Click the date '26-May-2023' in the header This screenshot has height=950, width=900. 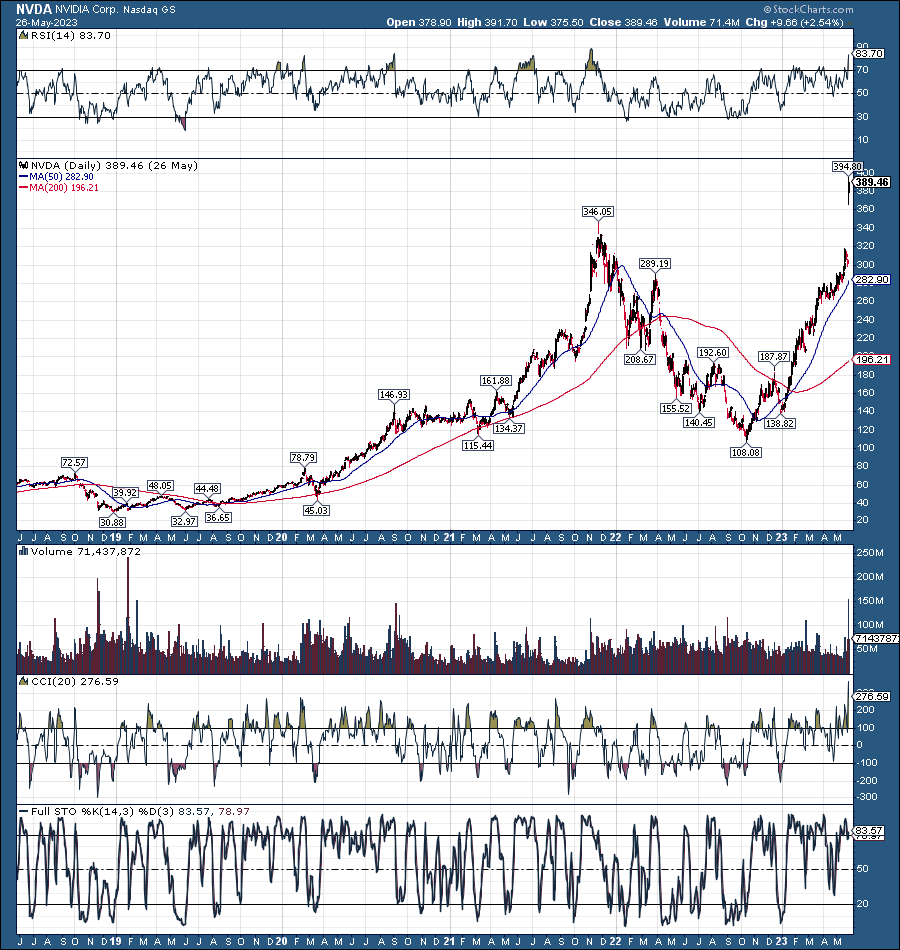47,22
